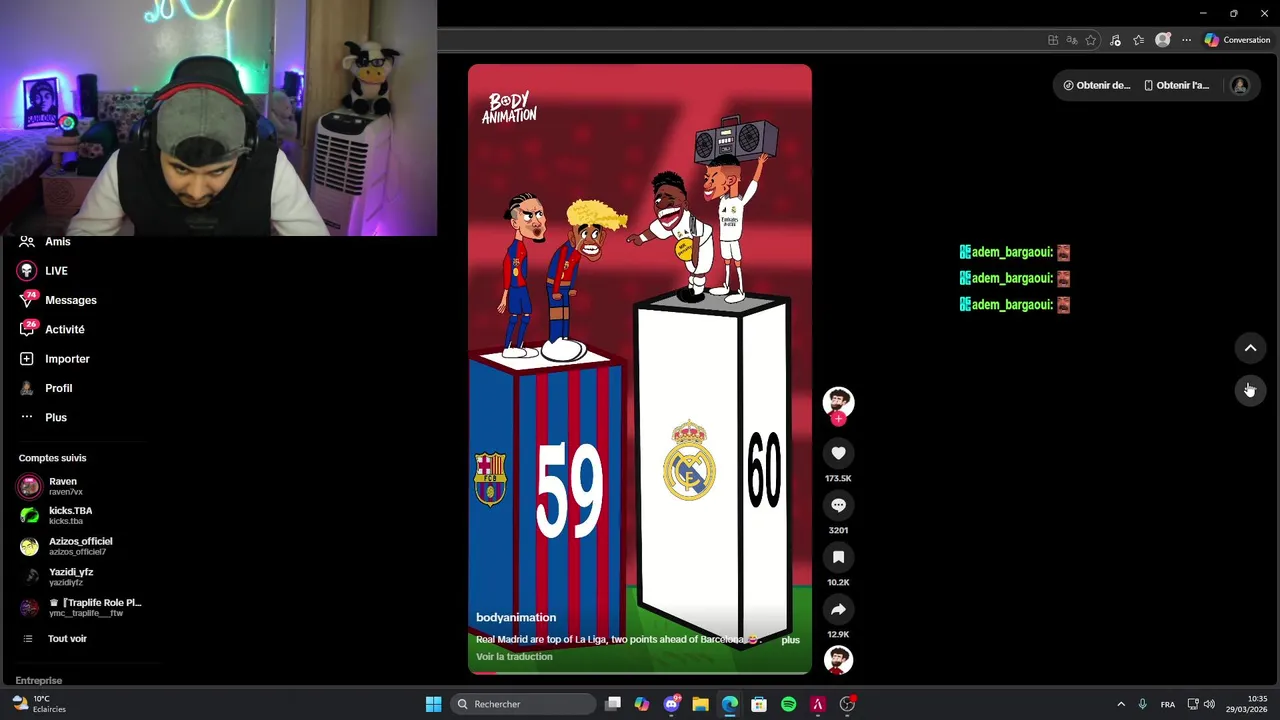Open OBS Studio from taskbar
This screenshot has width=1280, height=720.
[847, 704]
